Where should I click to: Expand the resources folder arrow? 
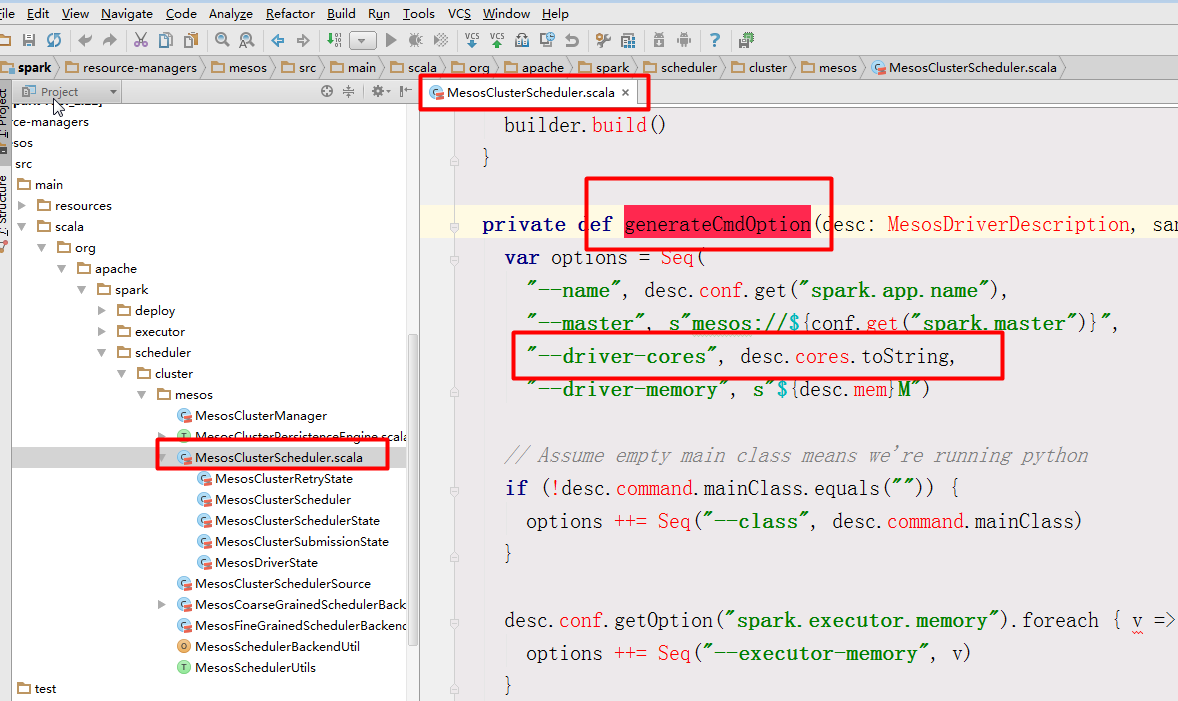(22, 205)
